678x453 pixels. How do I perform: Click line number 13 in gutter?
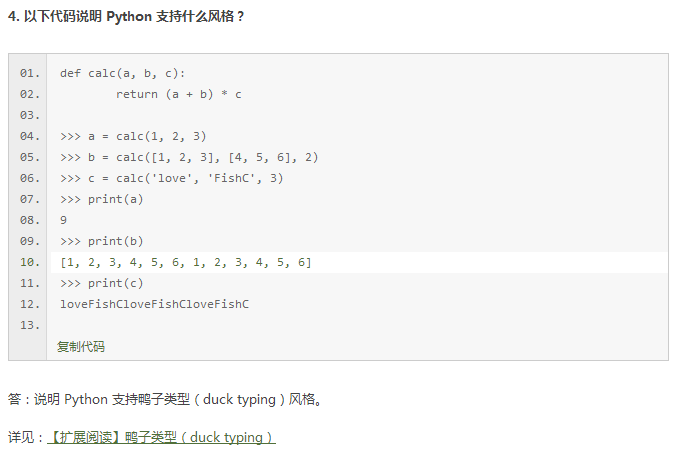pos(29,325)
